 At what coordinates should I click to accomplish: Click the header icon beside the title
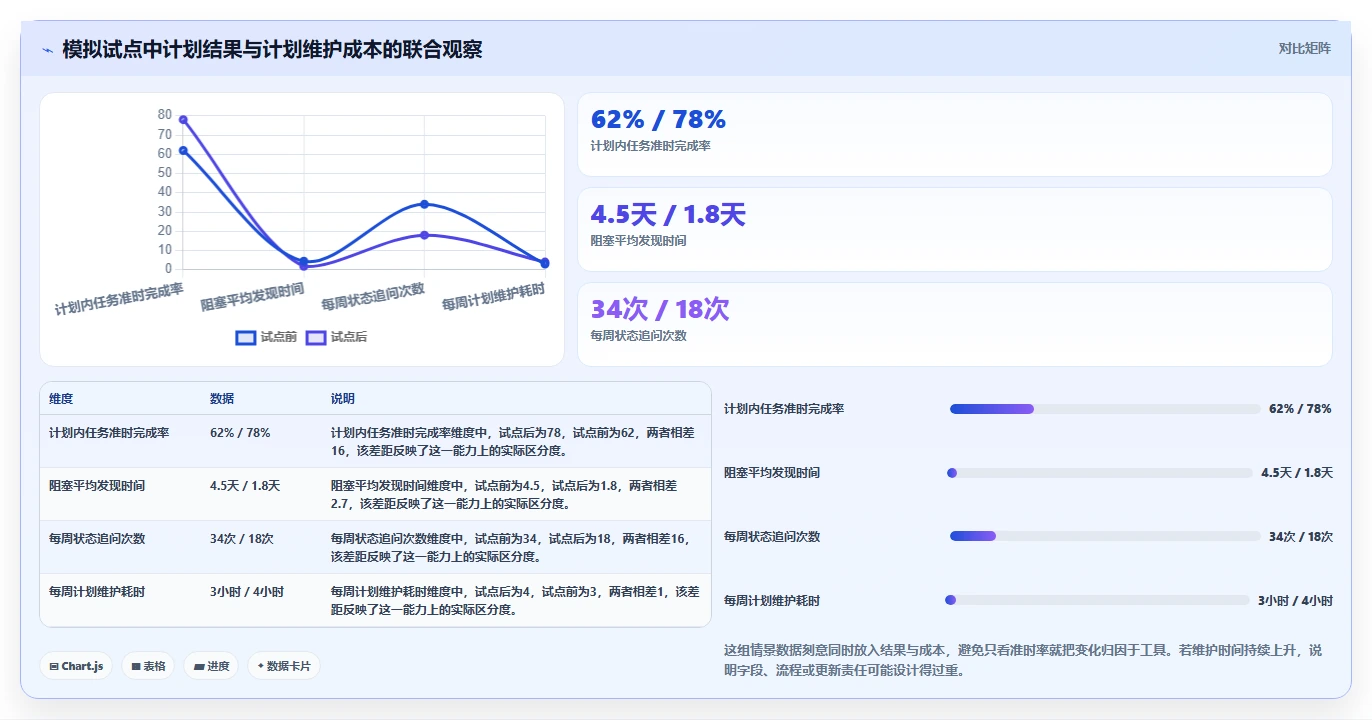(x=48, y=50)
